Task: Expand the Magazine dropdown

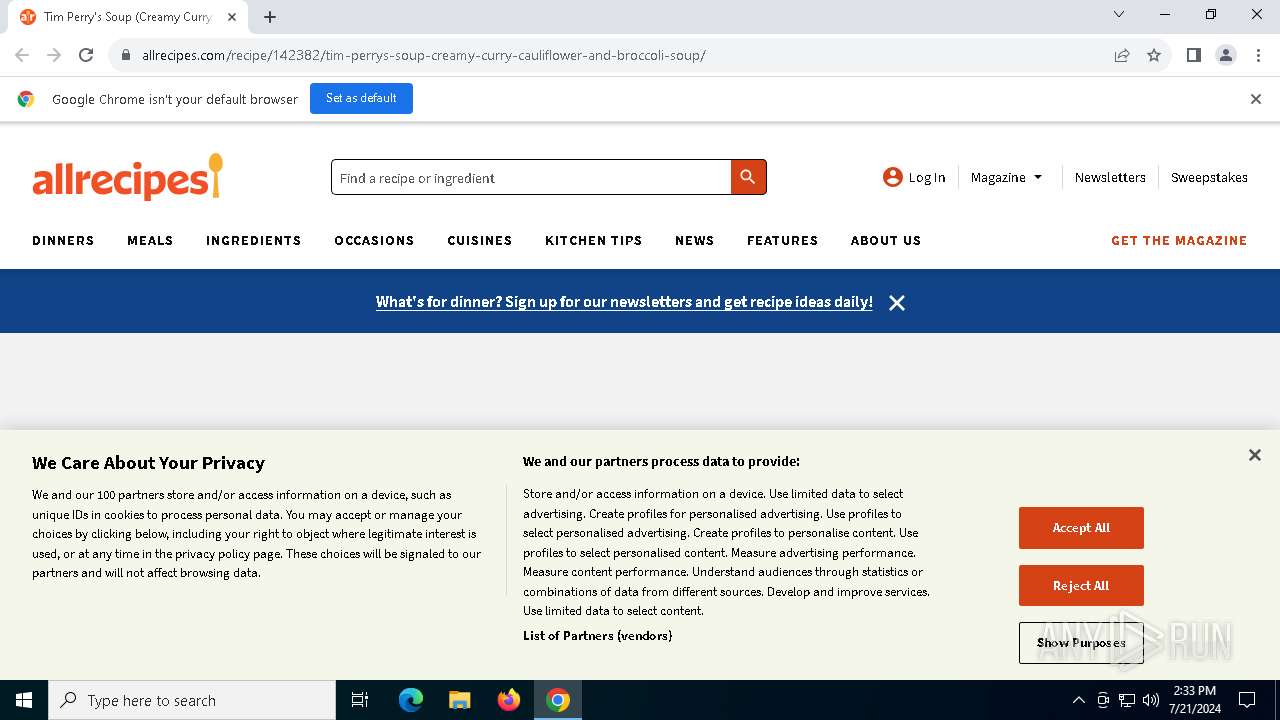Action: [1006, 177]
